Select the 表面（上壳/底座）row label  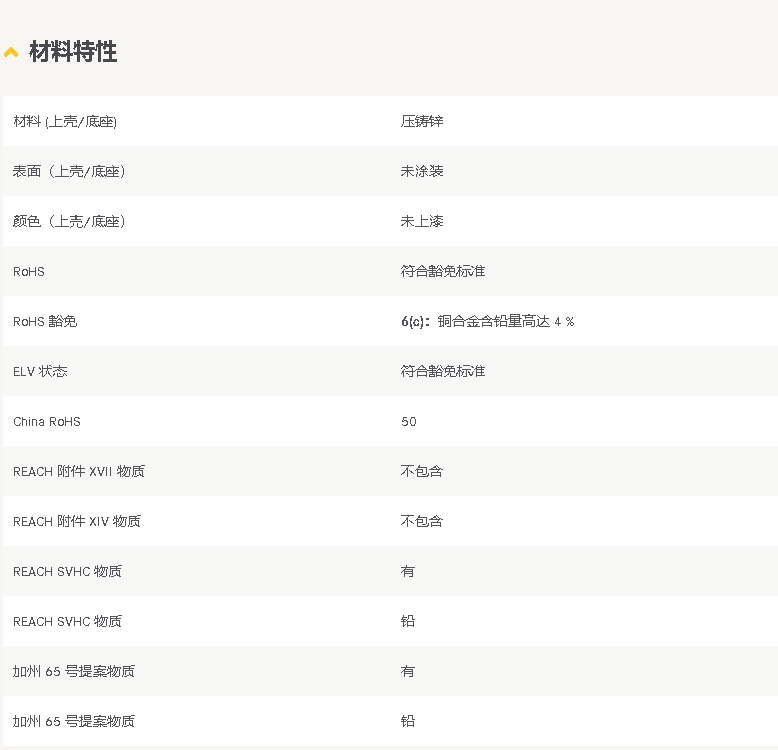click(69, 172)
